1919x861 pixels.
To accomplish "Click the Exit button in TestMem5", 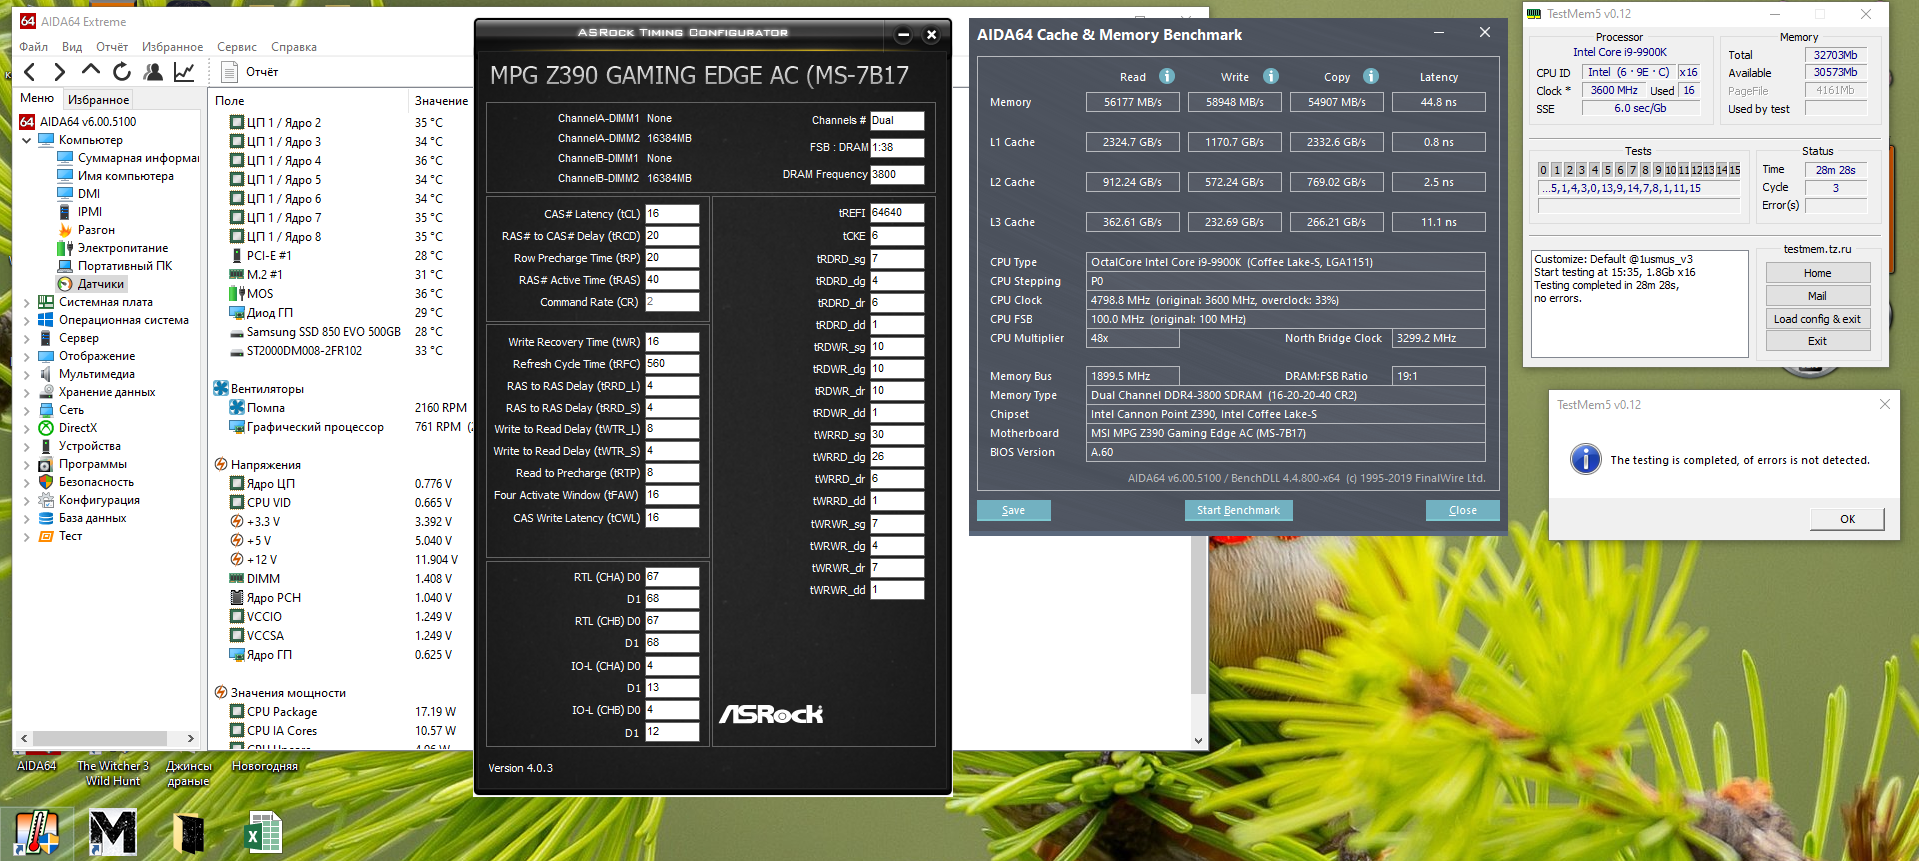I will (x=1817, y=341).
